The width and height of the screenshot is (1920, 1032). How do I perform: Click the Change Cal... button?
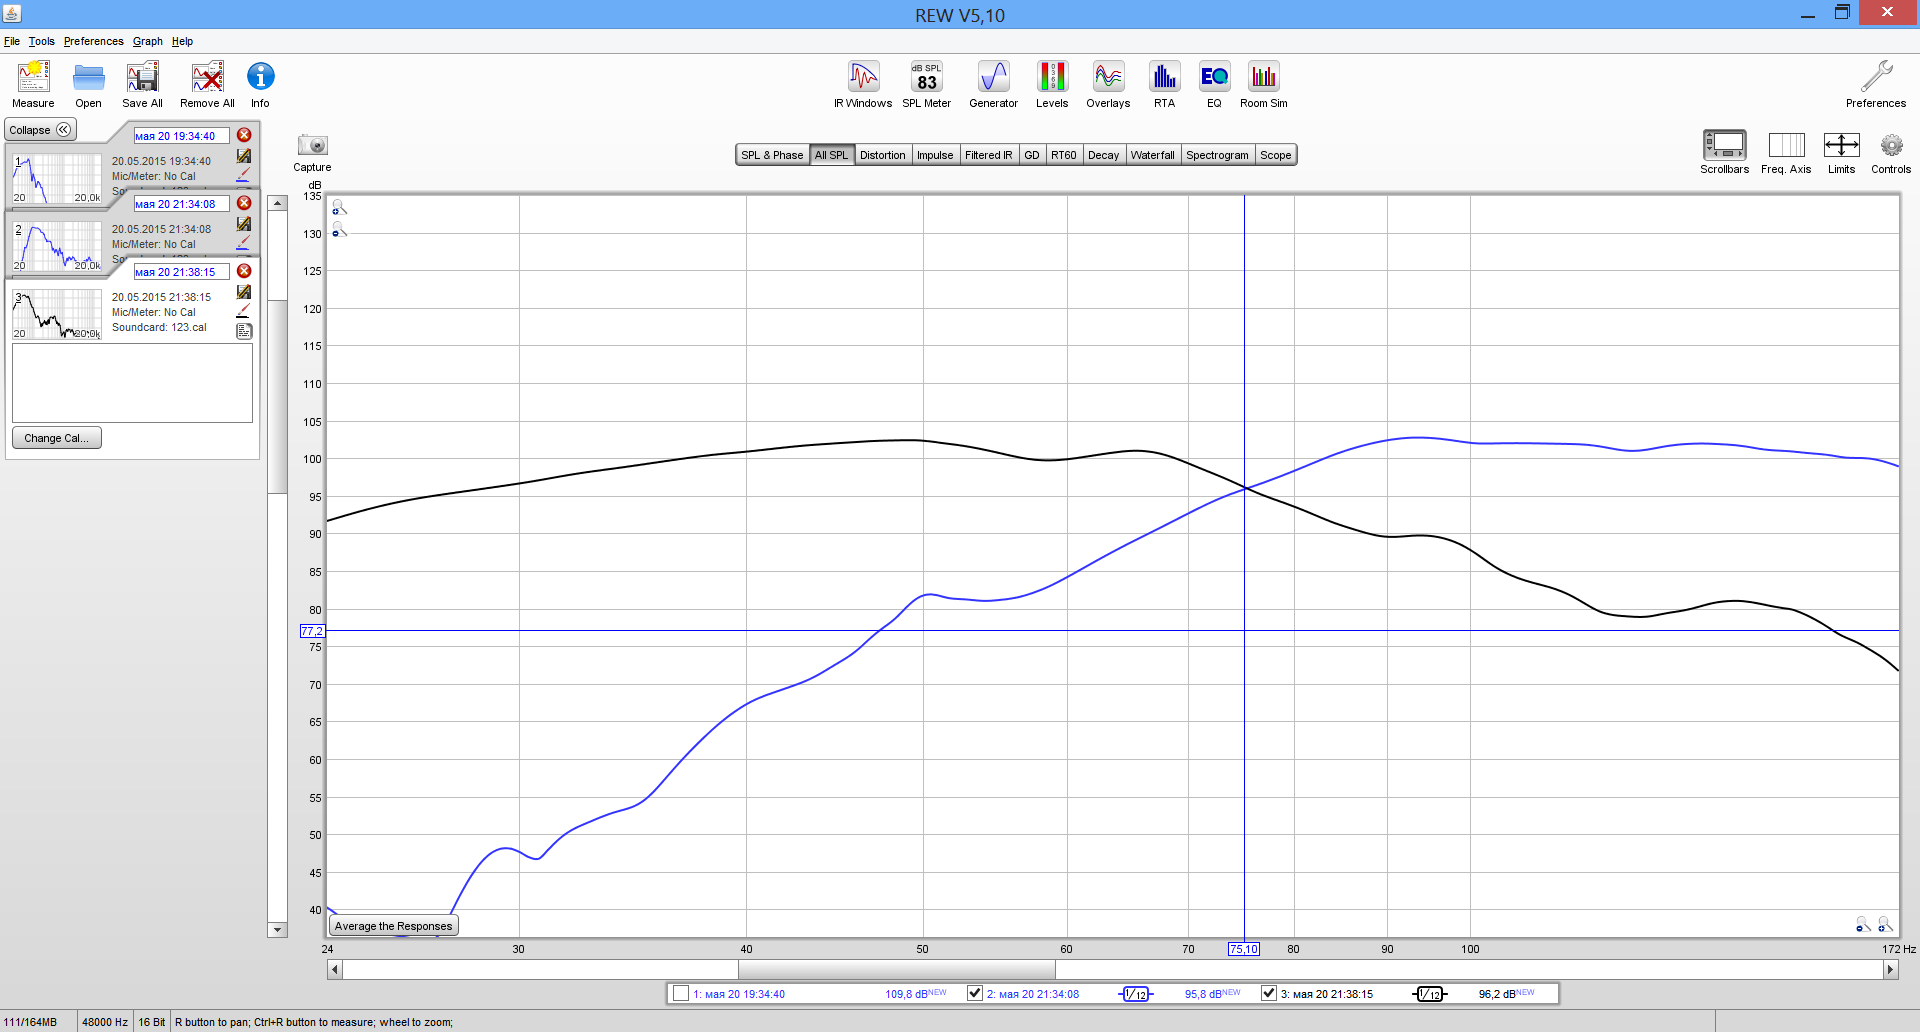(x=56, y=438)
